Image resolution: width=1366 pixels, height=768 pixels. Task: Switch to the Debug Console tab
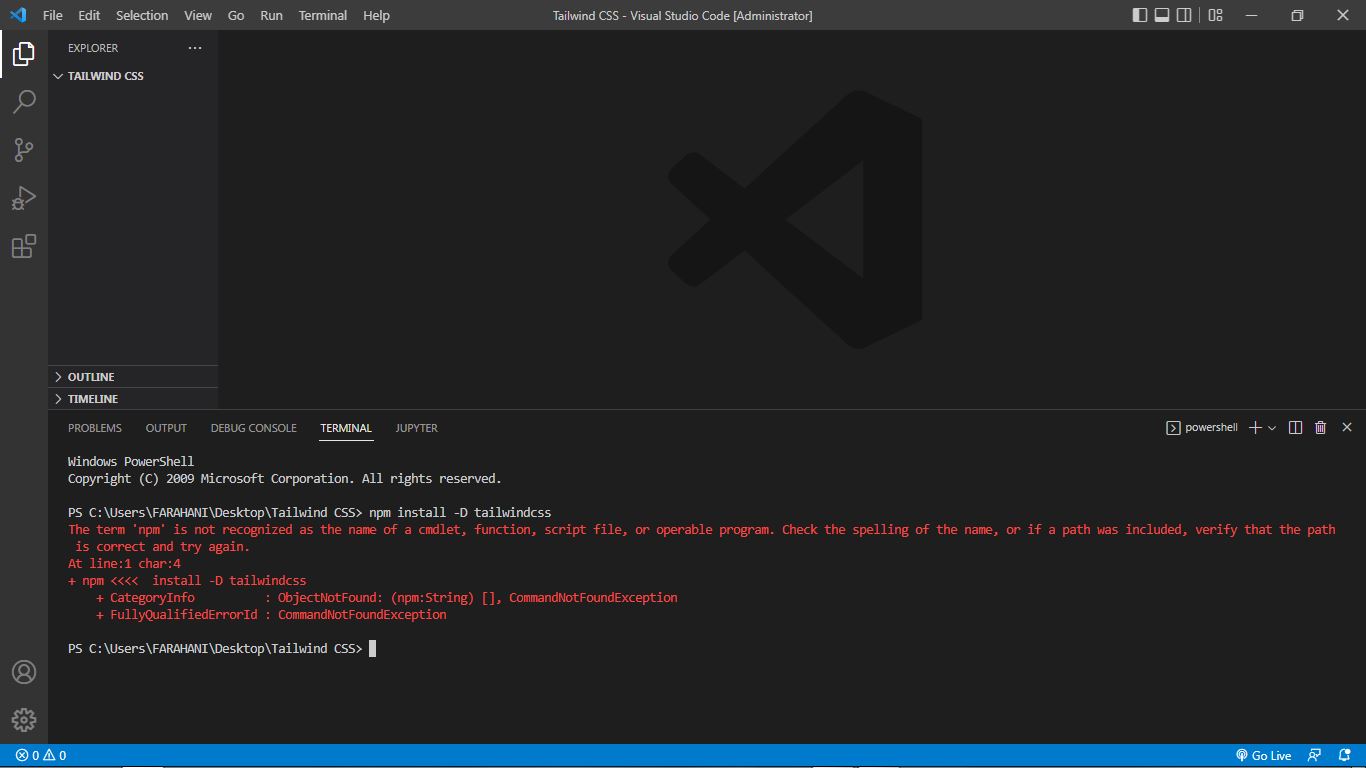[253, 428]
